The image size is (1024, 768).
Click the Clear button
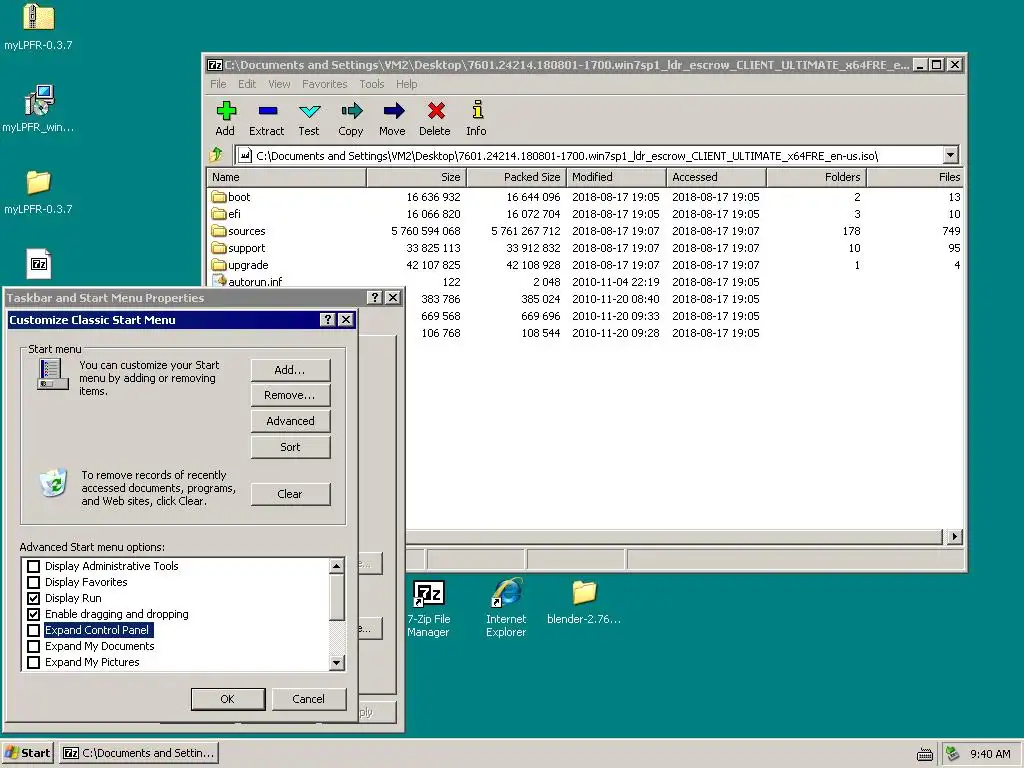click(x=290, y=494)
